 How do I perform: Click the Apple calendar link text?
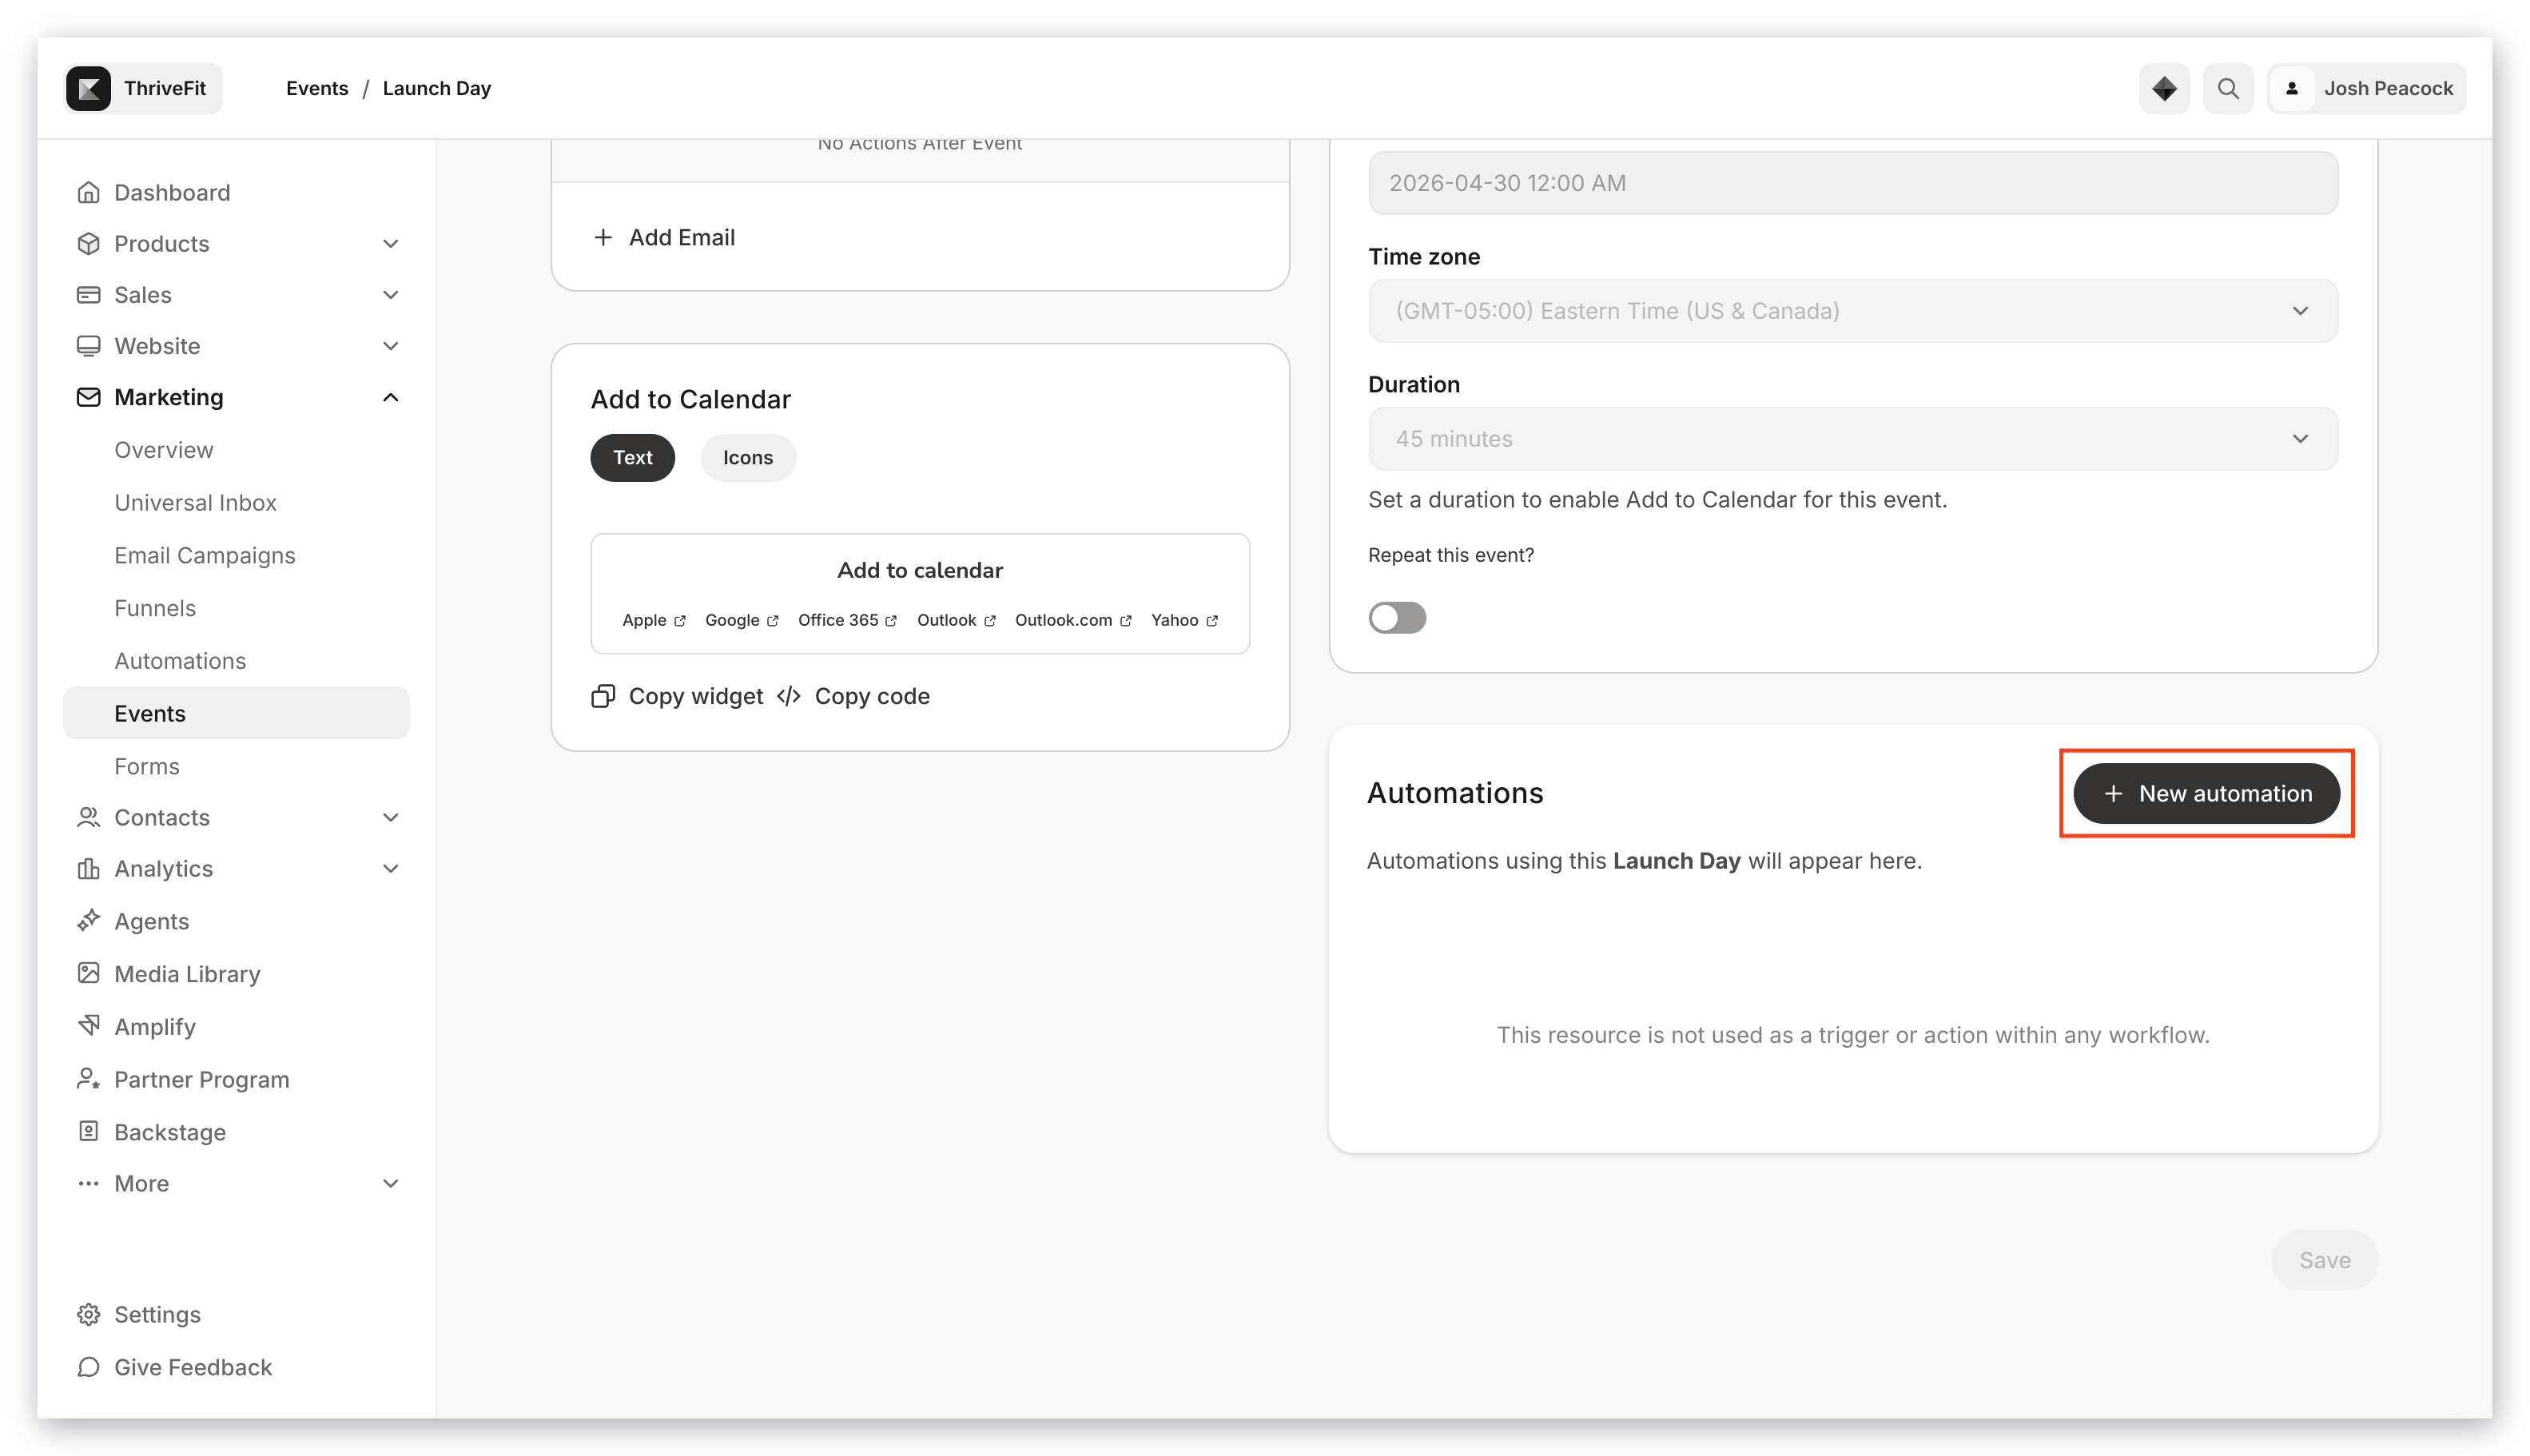point(644,620)
